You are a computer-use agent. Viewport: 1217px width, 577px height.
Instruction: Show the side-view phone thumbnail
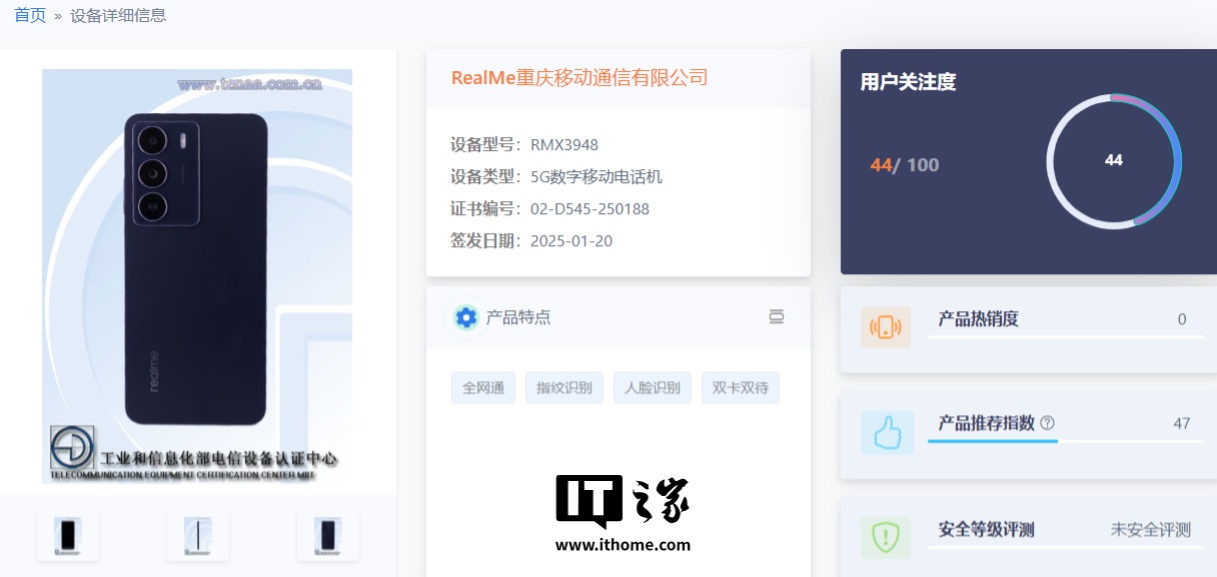198,536
